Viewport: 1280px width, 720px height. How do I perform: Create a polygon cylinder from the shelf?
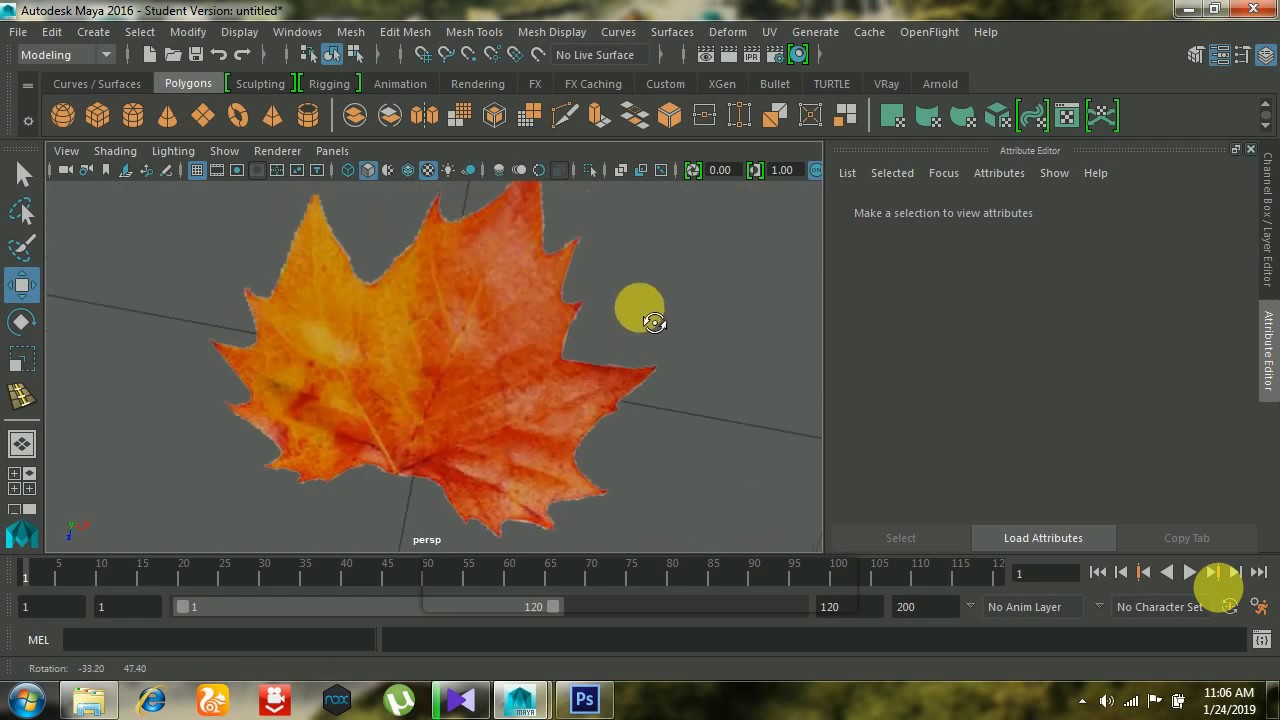click(133, 116)
